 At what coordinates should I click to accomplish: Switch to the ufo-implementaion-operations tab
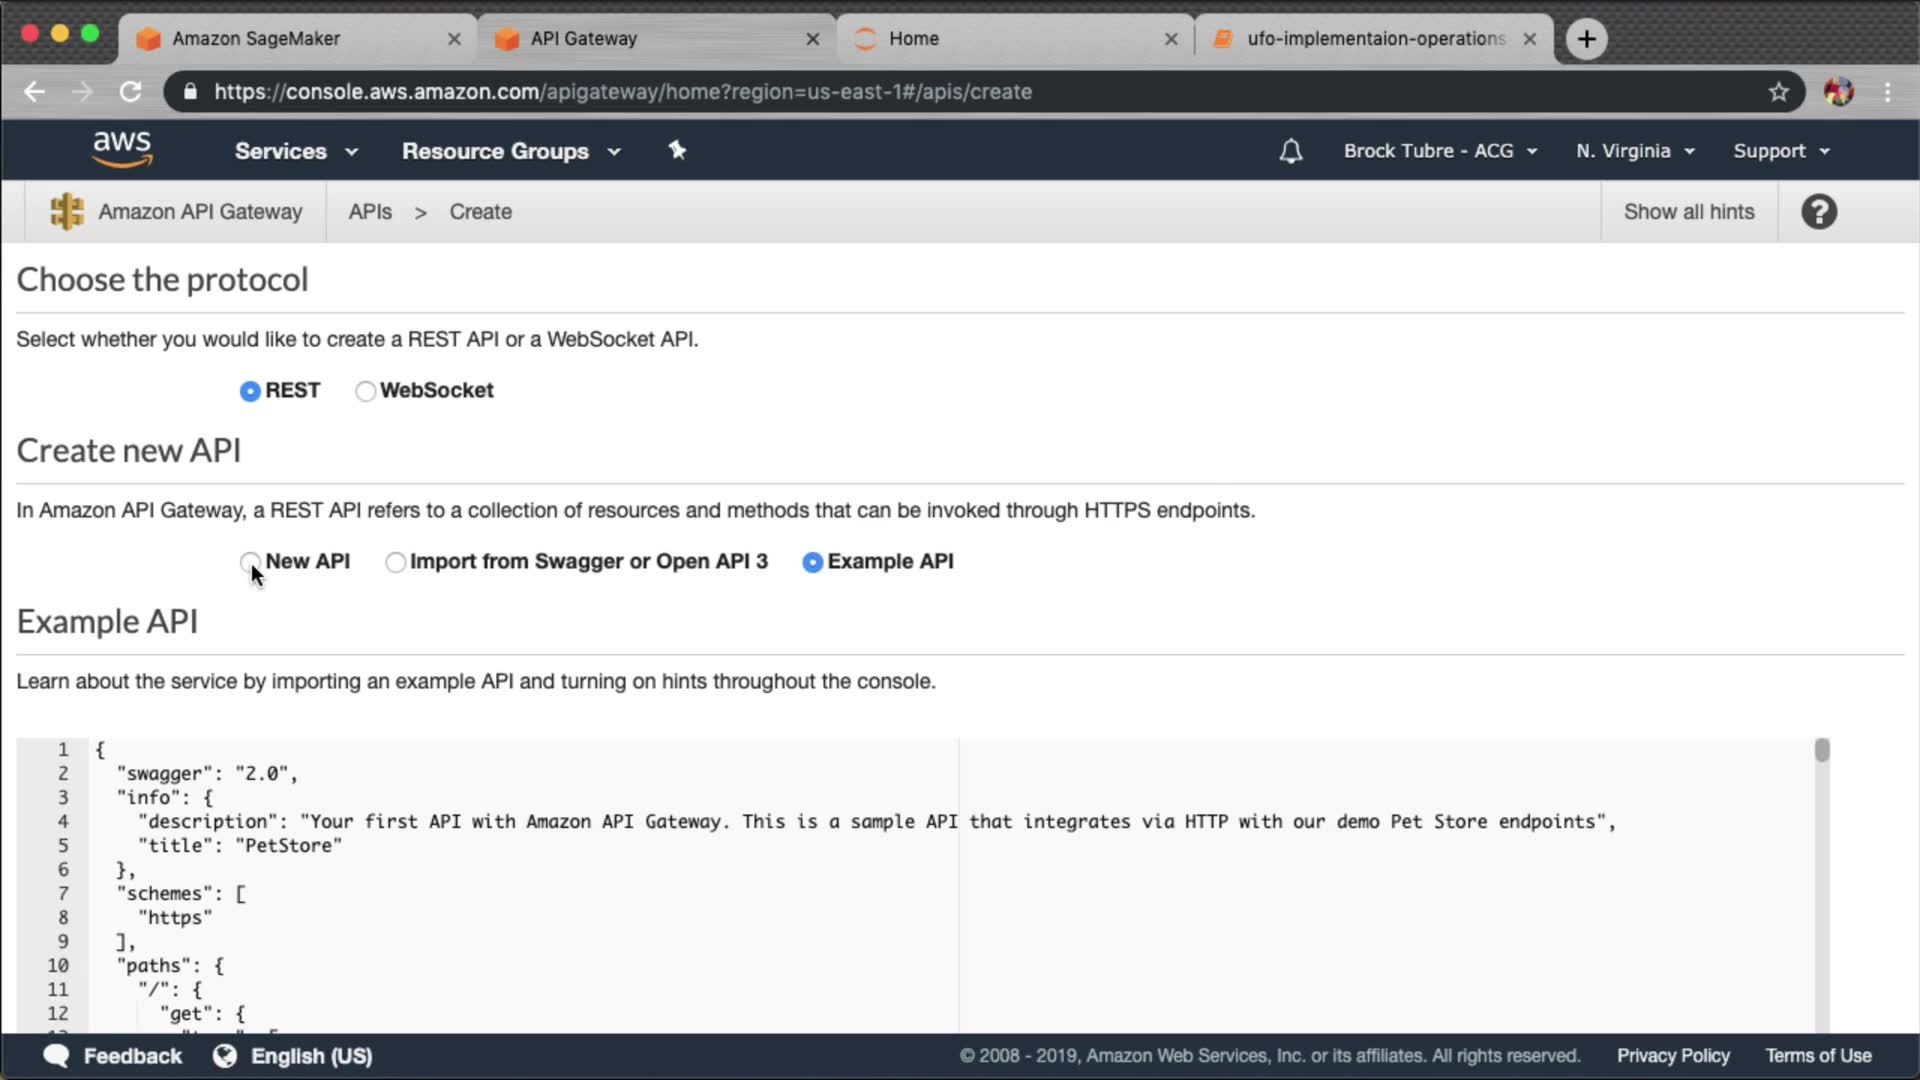tap(1375, 39)
